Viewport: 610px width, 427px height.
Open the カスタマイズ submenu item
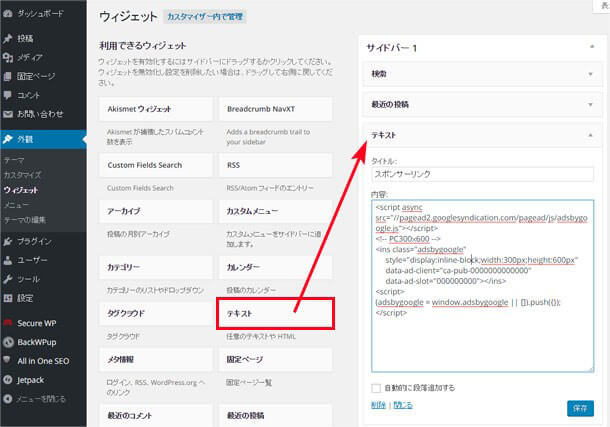click(x=23, y=175)
